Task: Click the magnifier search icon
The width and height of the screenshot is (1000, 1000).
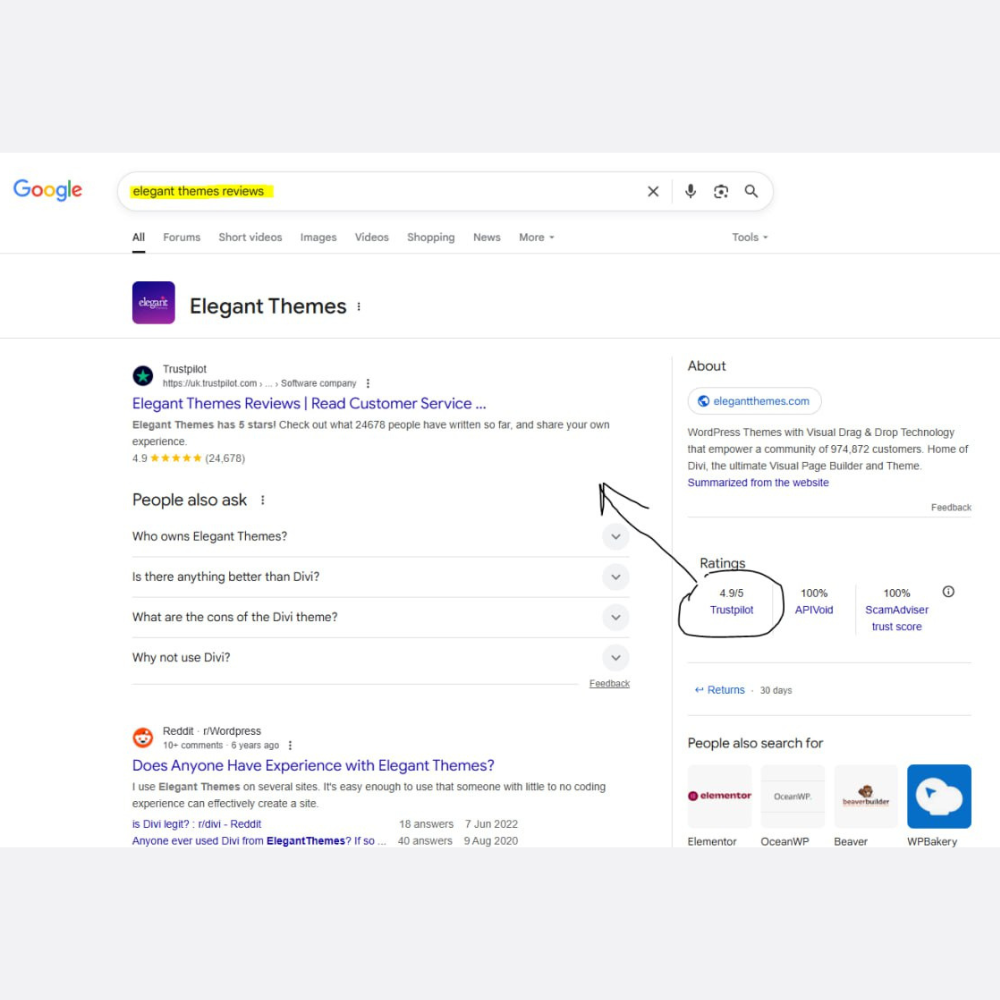Action: [x=751, y=191]
